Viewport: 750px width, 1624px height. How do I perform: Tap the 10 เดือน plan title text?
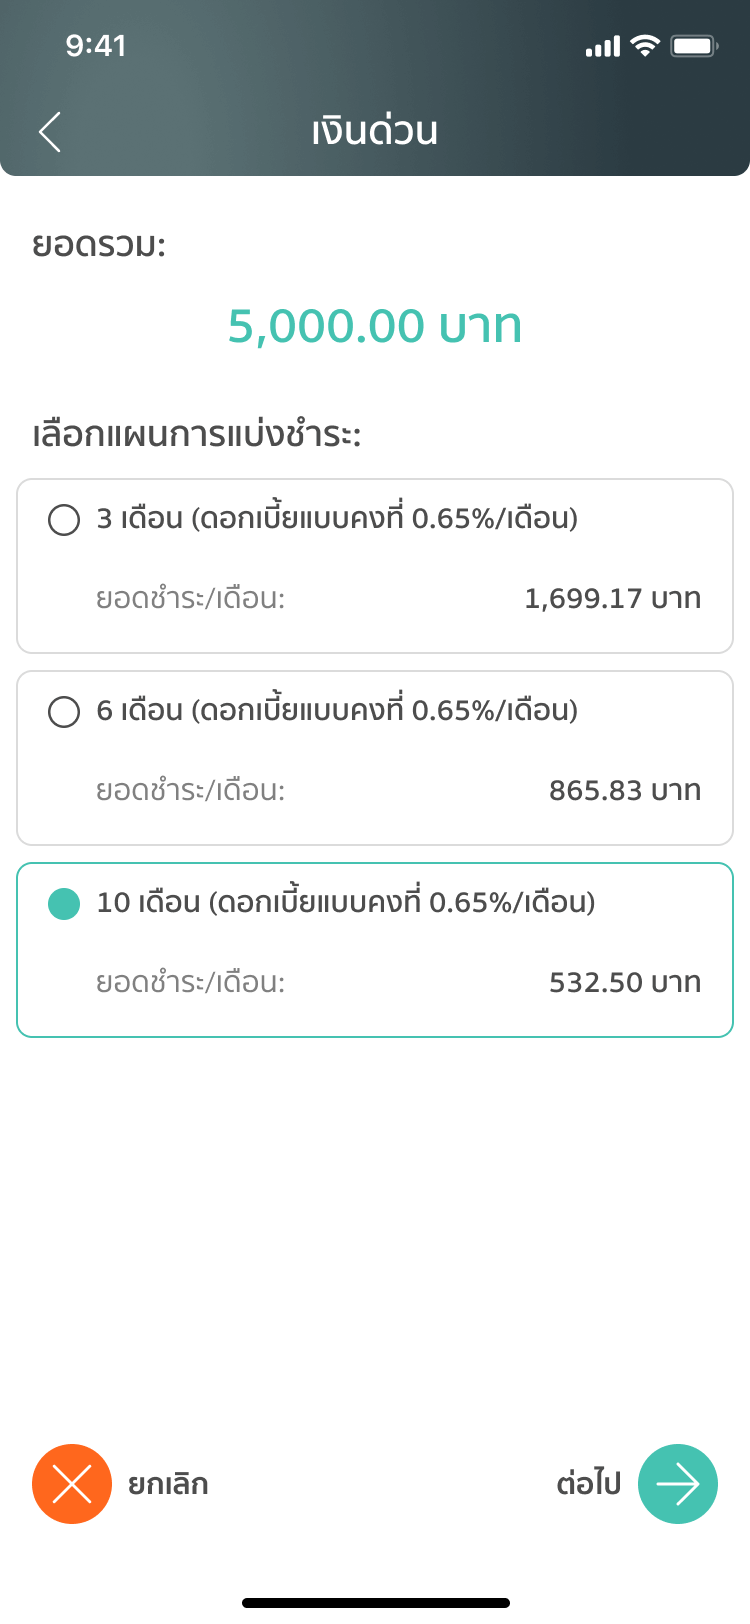point(346,902)
